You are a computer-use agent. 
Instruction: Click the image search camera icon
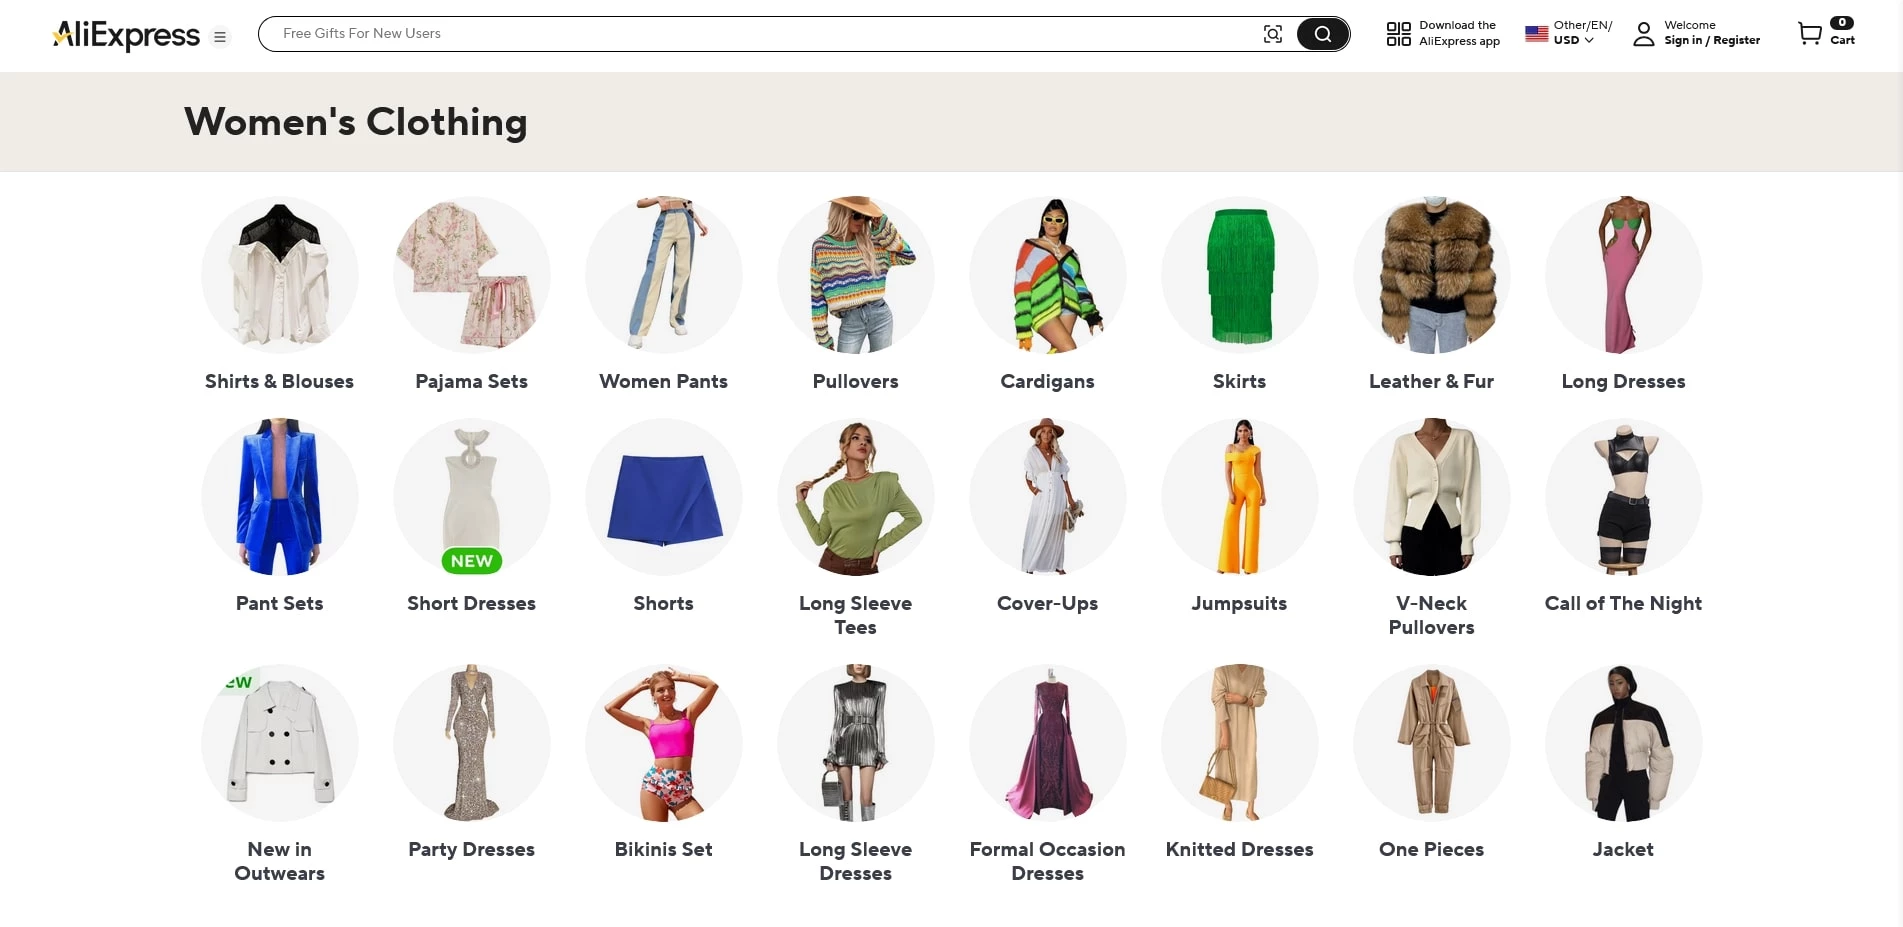1272,34
